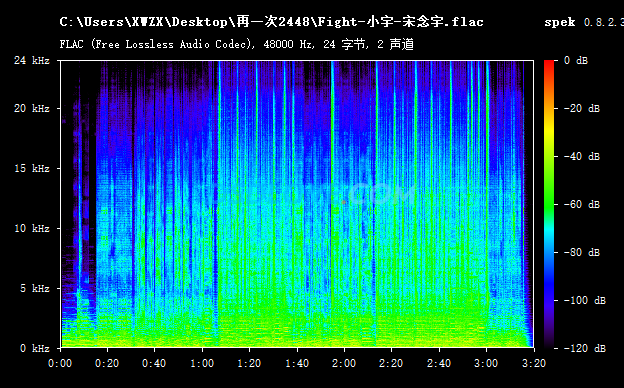Click the 1:40 time axis label

297,363
